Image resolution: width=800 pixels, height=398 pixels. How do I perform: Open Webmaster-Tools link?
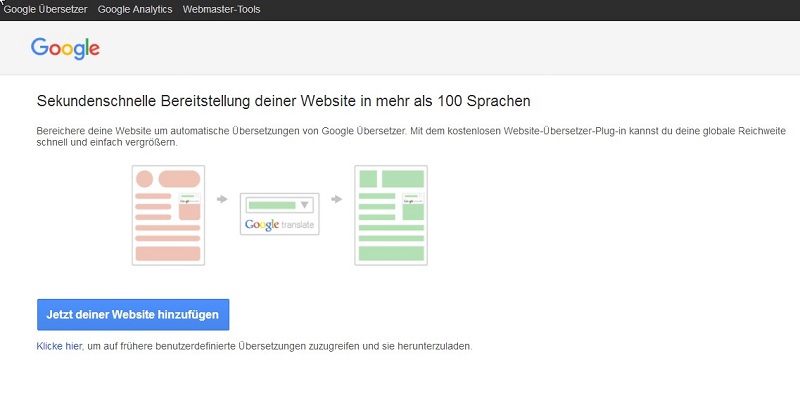coord(221,9)
